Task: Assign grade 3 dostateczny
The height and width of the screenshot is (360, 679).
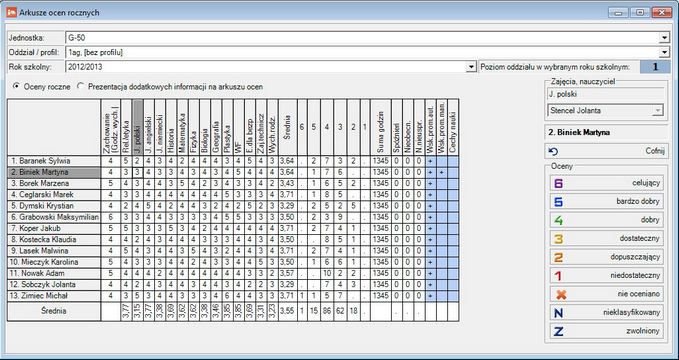Action: (606, 238)
